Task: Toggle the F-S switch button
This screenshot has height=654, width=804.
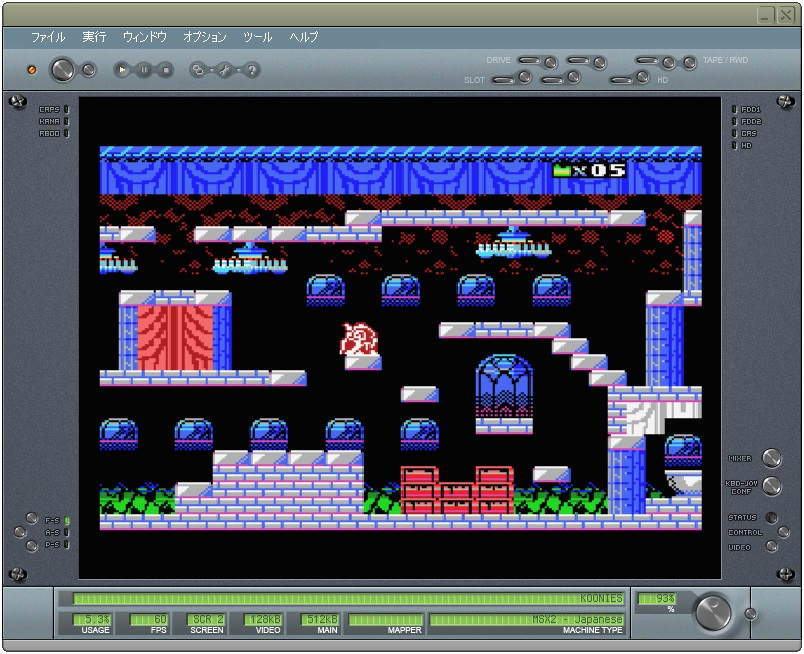Action: click(x=32, y=518)
